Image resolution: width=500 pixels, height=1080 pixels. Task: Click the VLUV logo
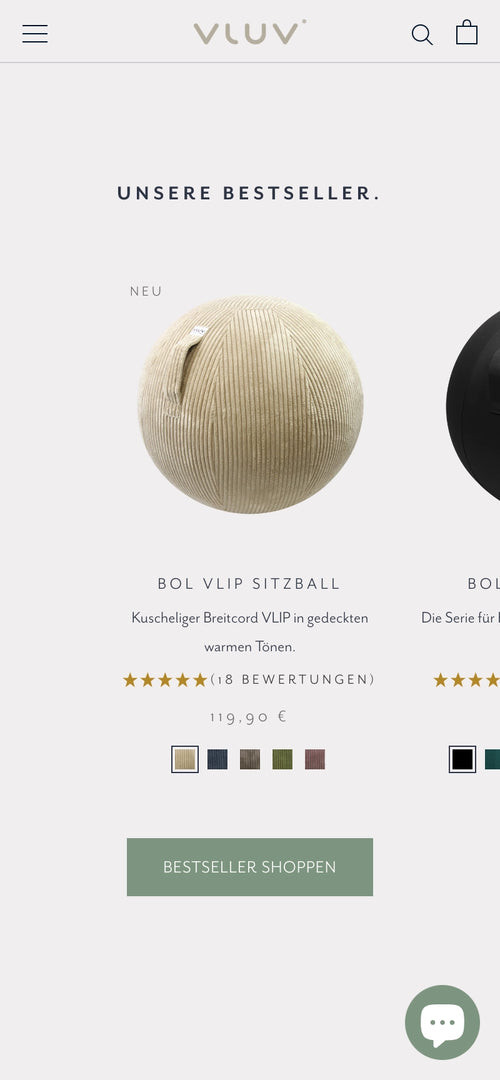click(250, 32)
